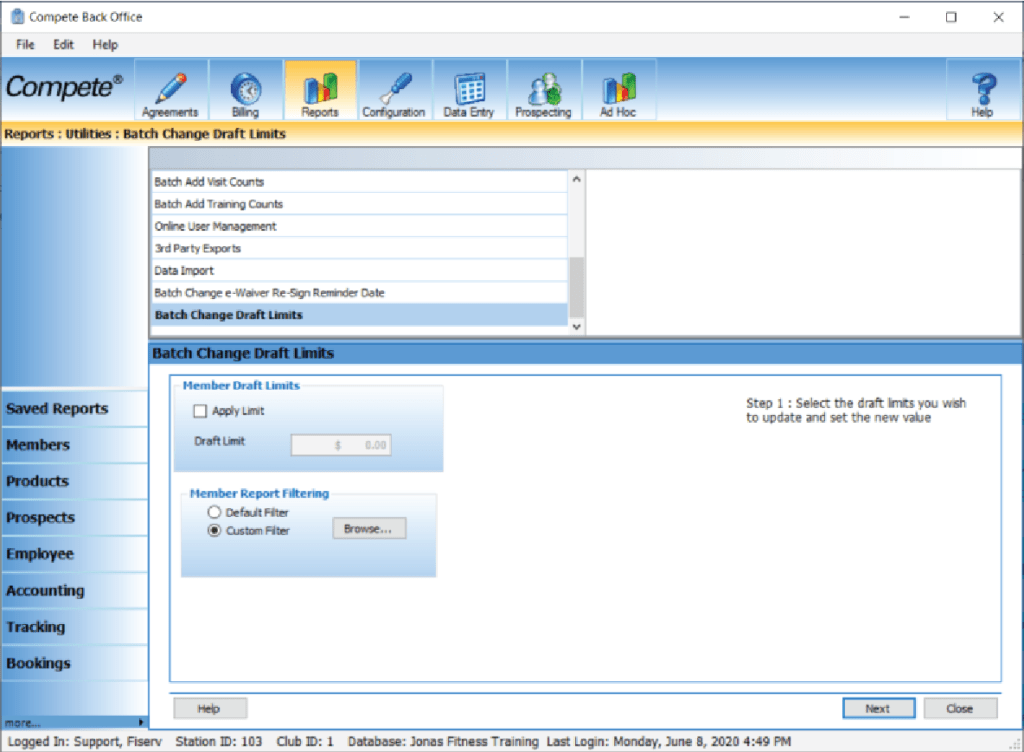Click the Browse... button
Viewport: 1024px width, 752px height.
pos(369,529)
